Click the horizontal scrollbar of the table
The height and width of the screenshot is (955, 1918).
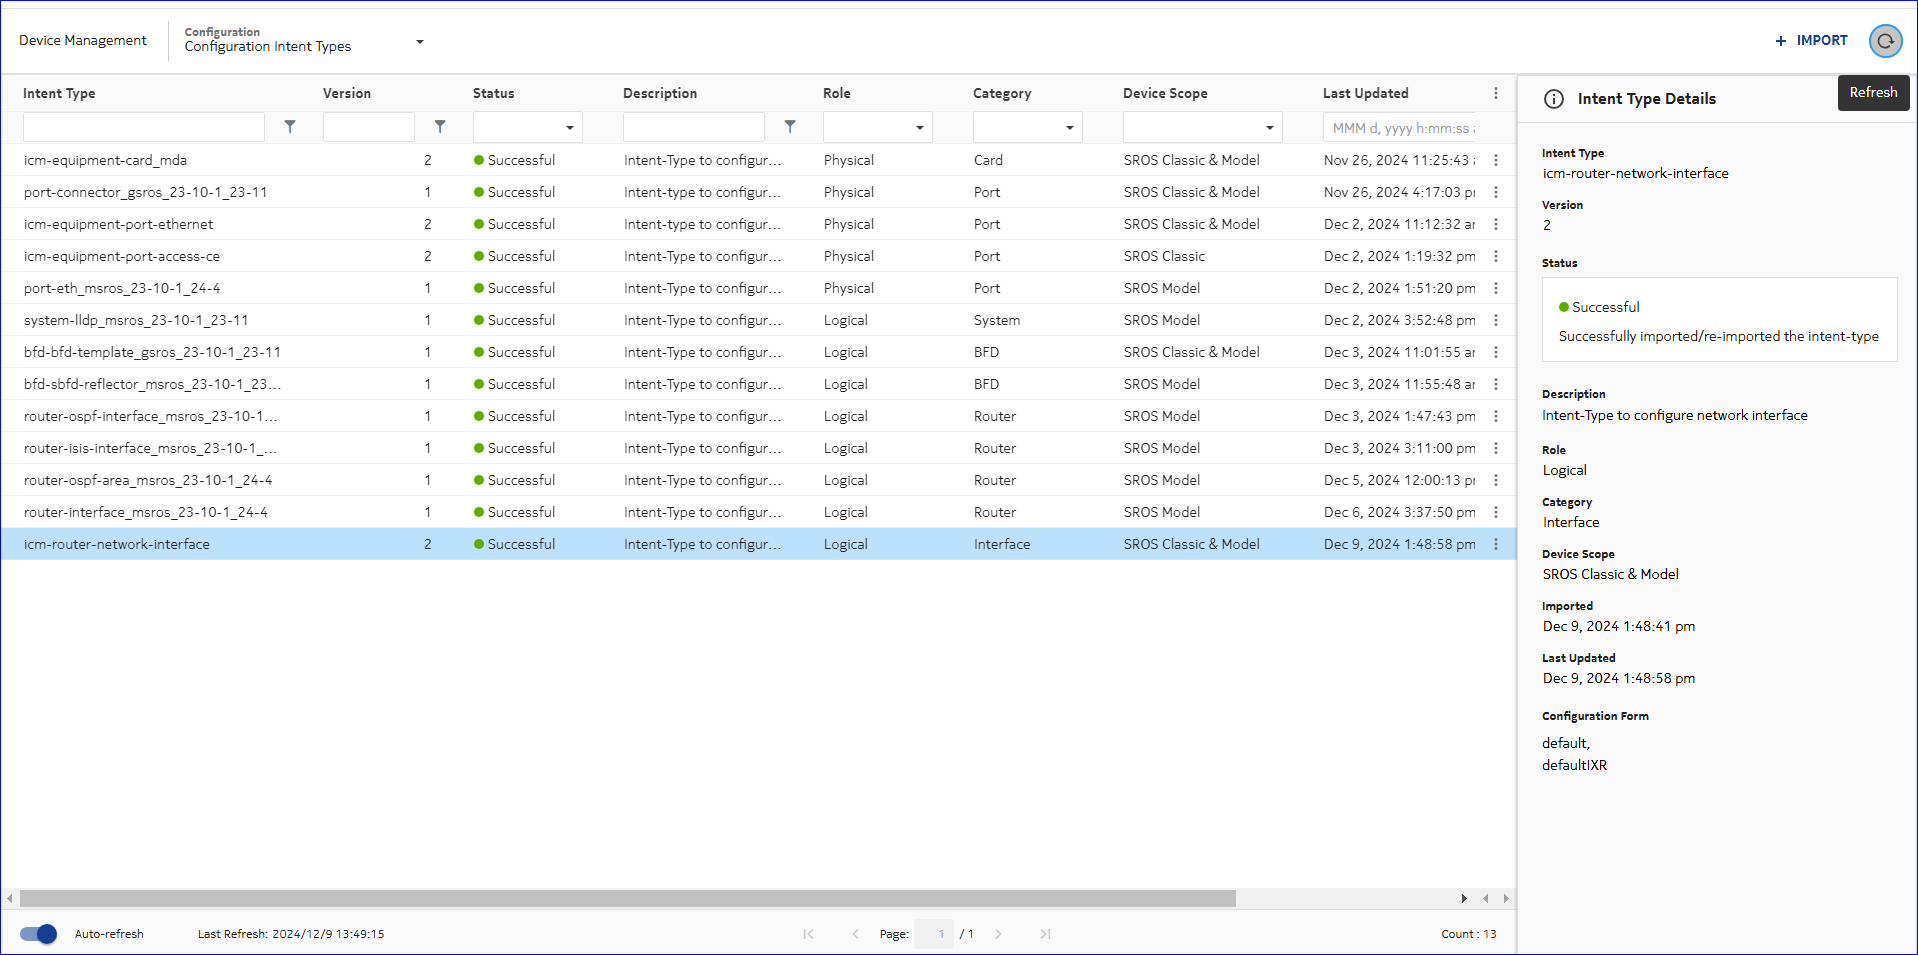(x=627, y=899)
